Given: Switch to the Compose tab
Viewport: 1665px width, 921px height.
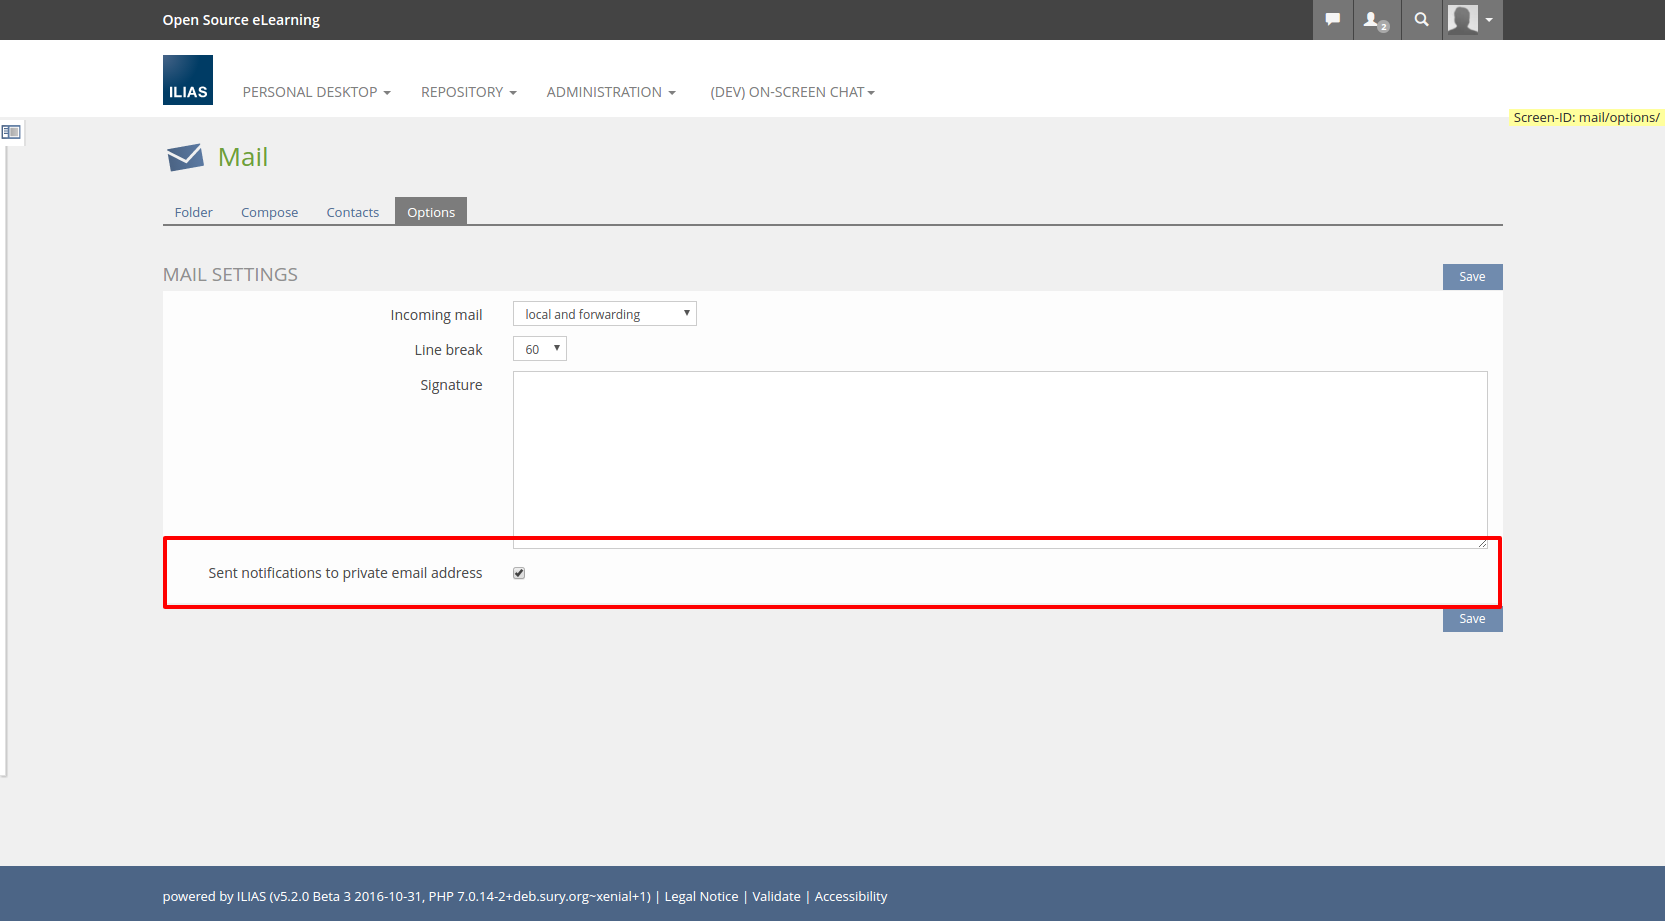Looking at the screenshot, I should 269,212.
